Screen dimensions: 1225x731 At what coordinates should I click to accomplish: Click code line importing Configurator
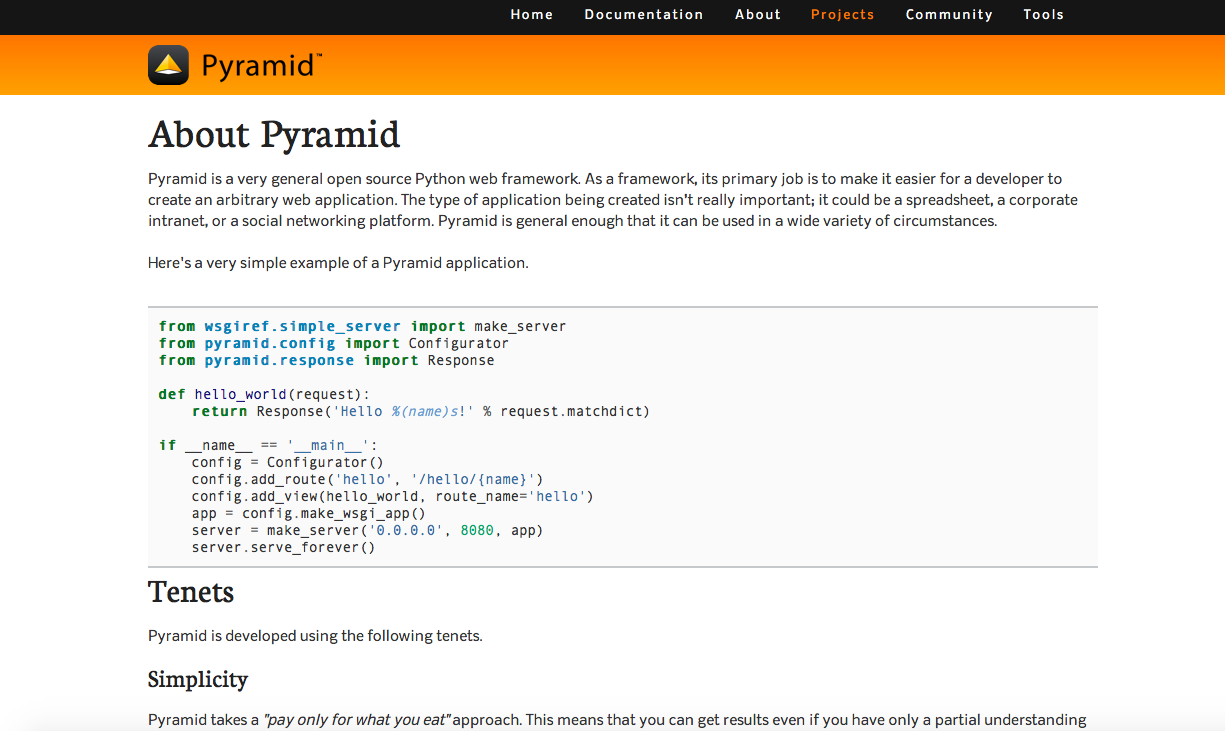point(334,343)
